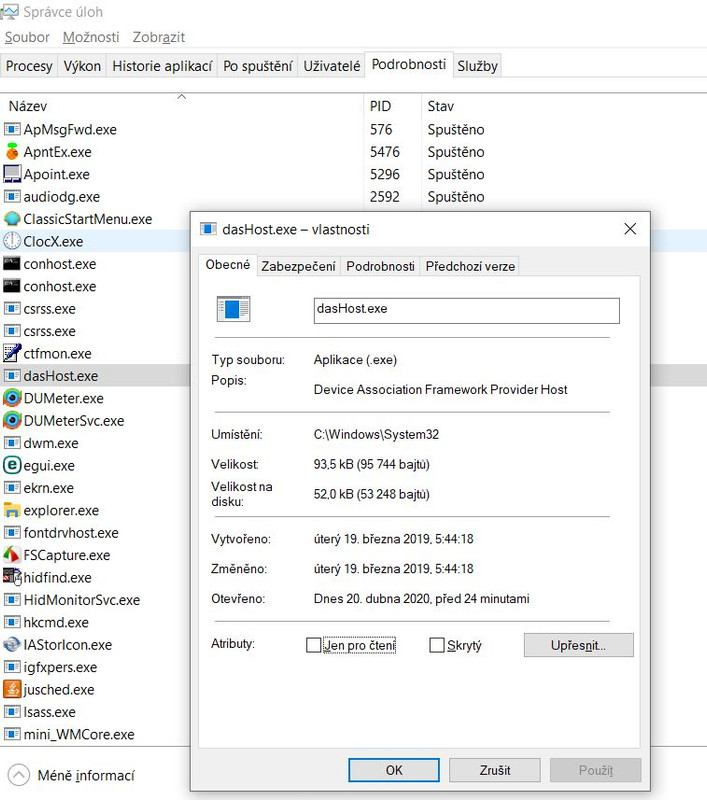Click the fontdrvhost.exe process icon
The height and width of the screenshot is (800, 707).
[x=12, y=533]
